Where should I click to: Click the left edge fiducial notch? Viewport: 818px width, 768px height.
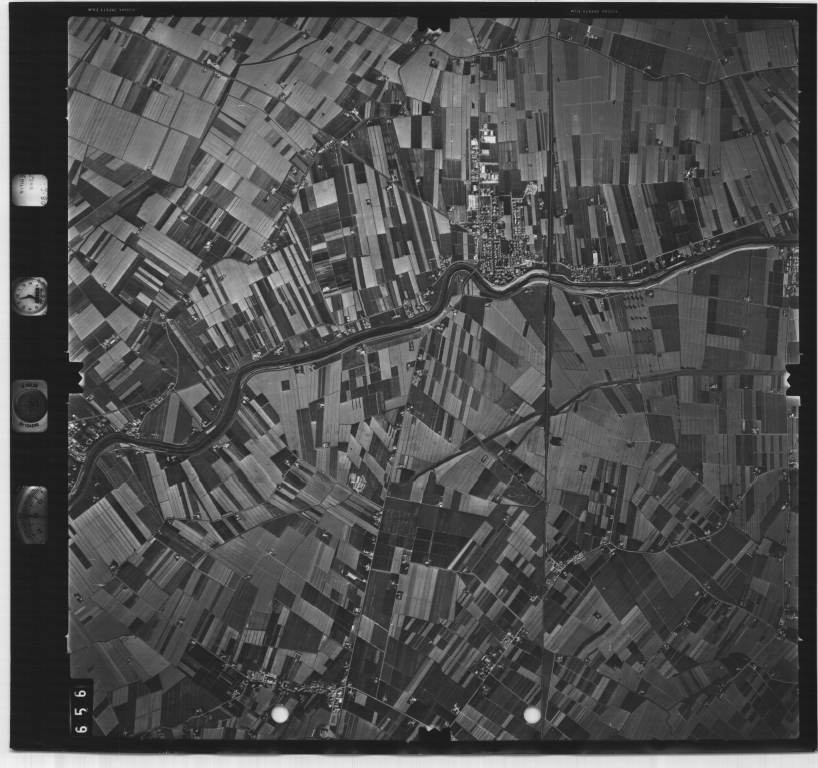[x=73, y=377]
